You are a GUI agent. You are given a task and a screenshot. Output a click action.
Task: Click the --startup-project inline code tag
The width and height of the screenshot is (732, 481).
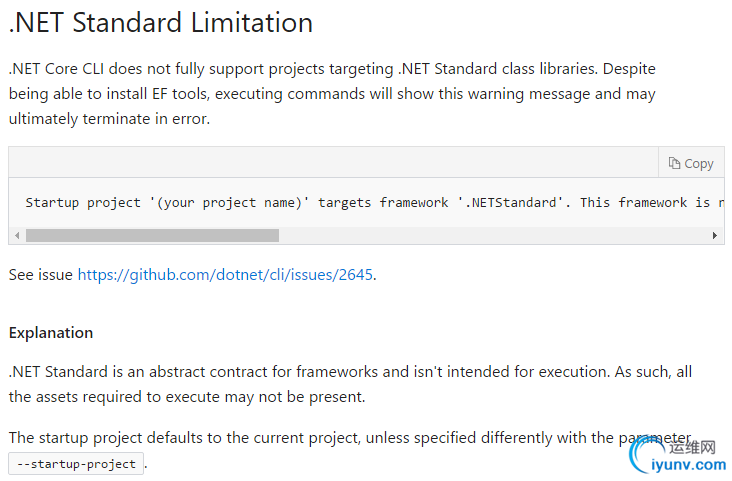[77, 464]
